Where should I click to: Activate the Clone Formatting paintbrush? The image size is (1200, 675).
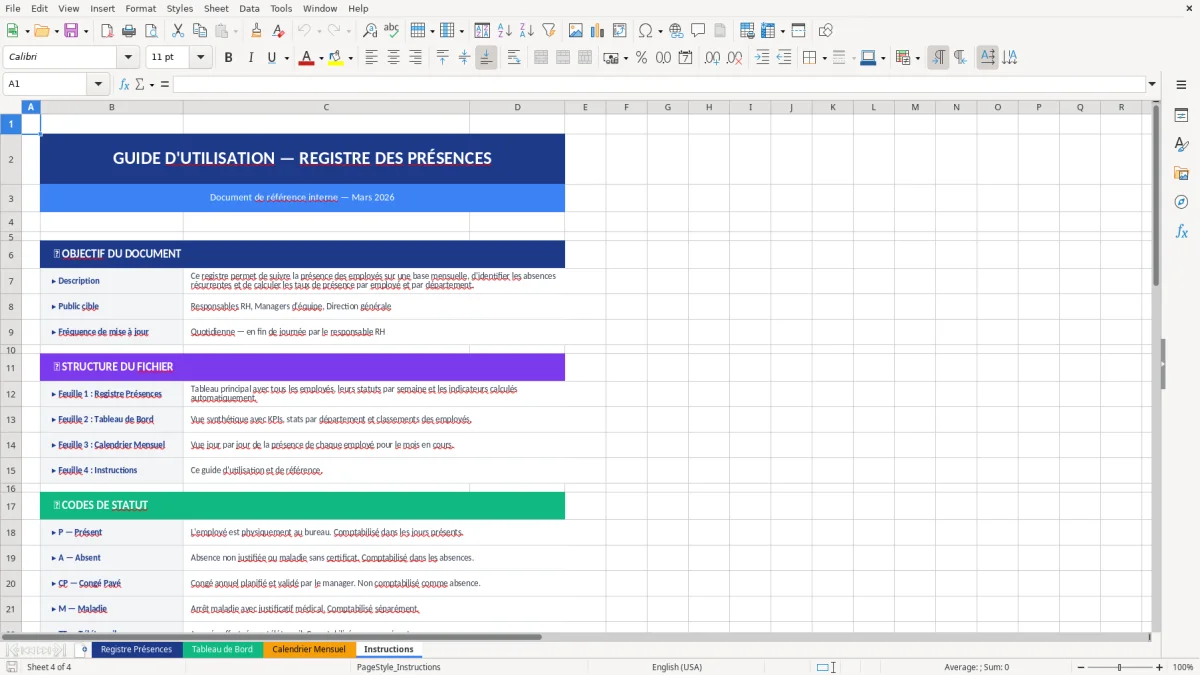pos(256,31)
